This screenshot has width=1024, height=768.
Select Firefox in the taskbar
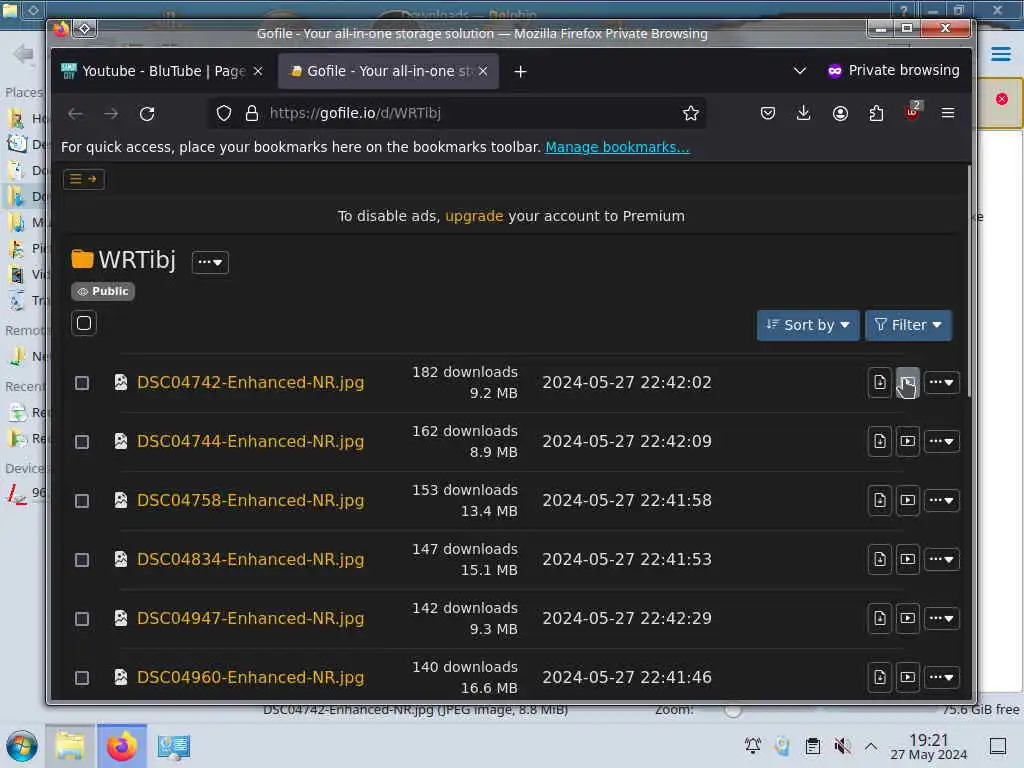pos(122,746)
